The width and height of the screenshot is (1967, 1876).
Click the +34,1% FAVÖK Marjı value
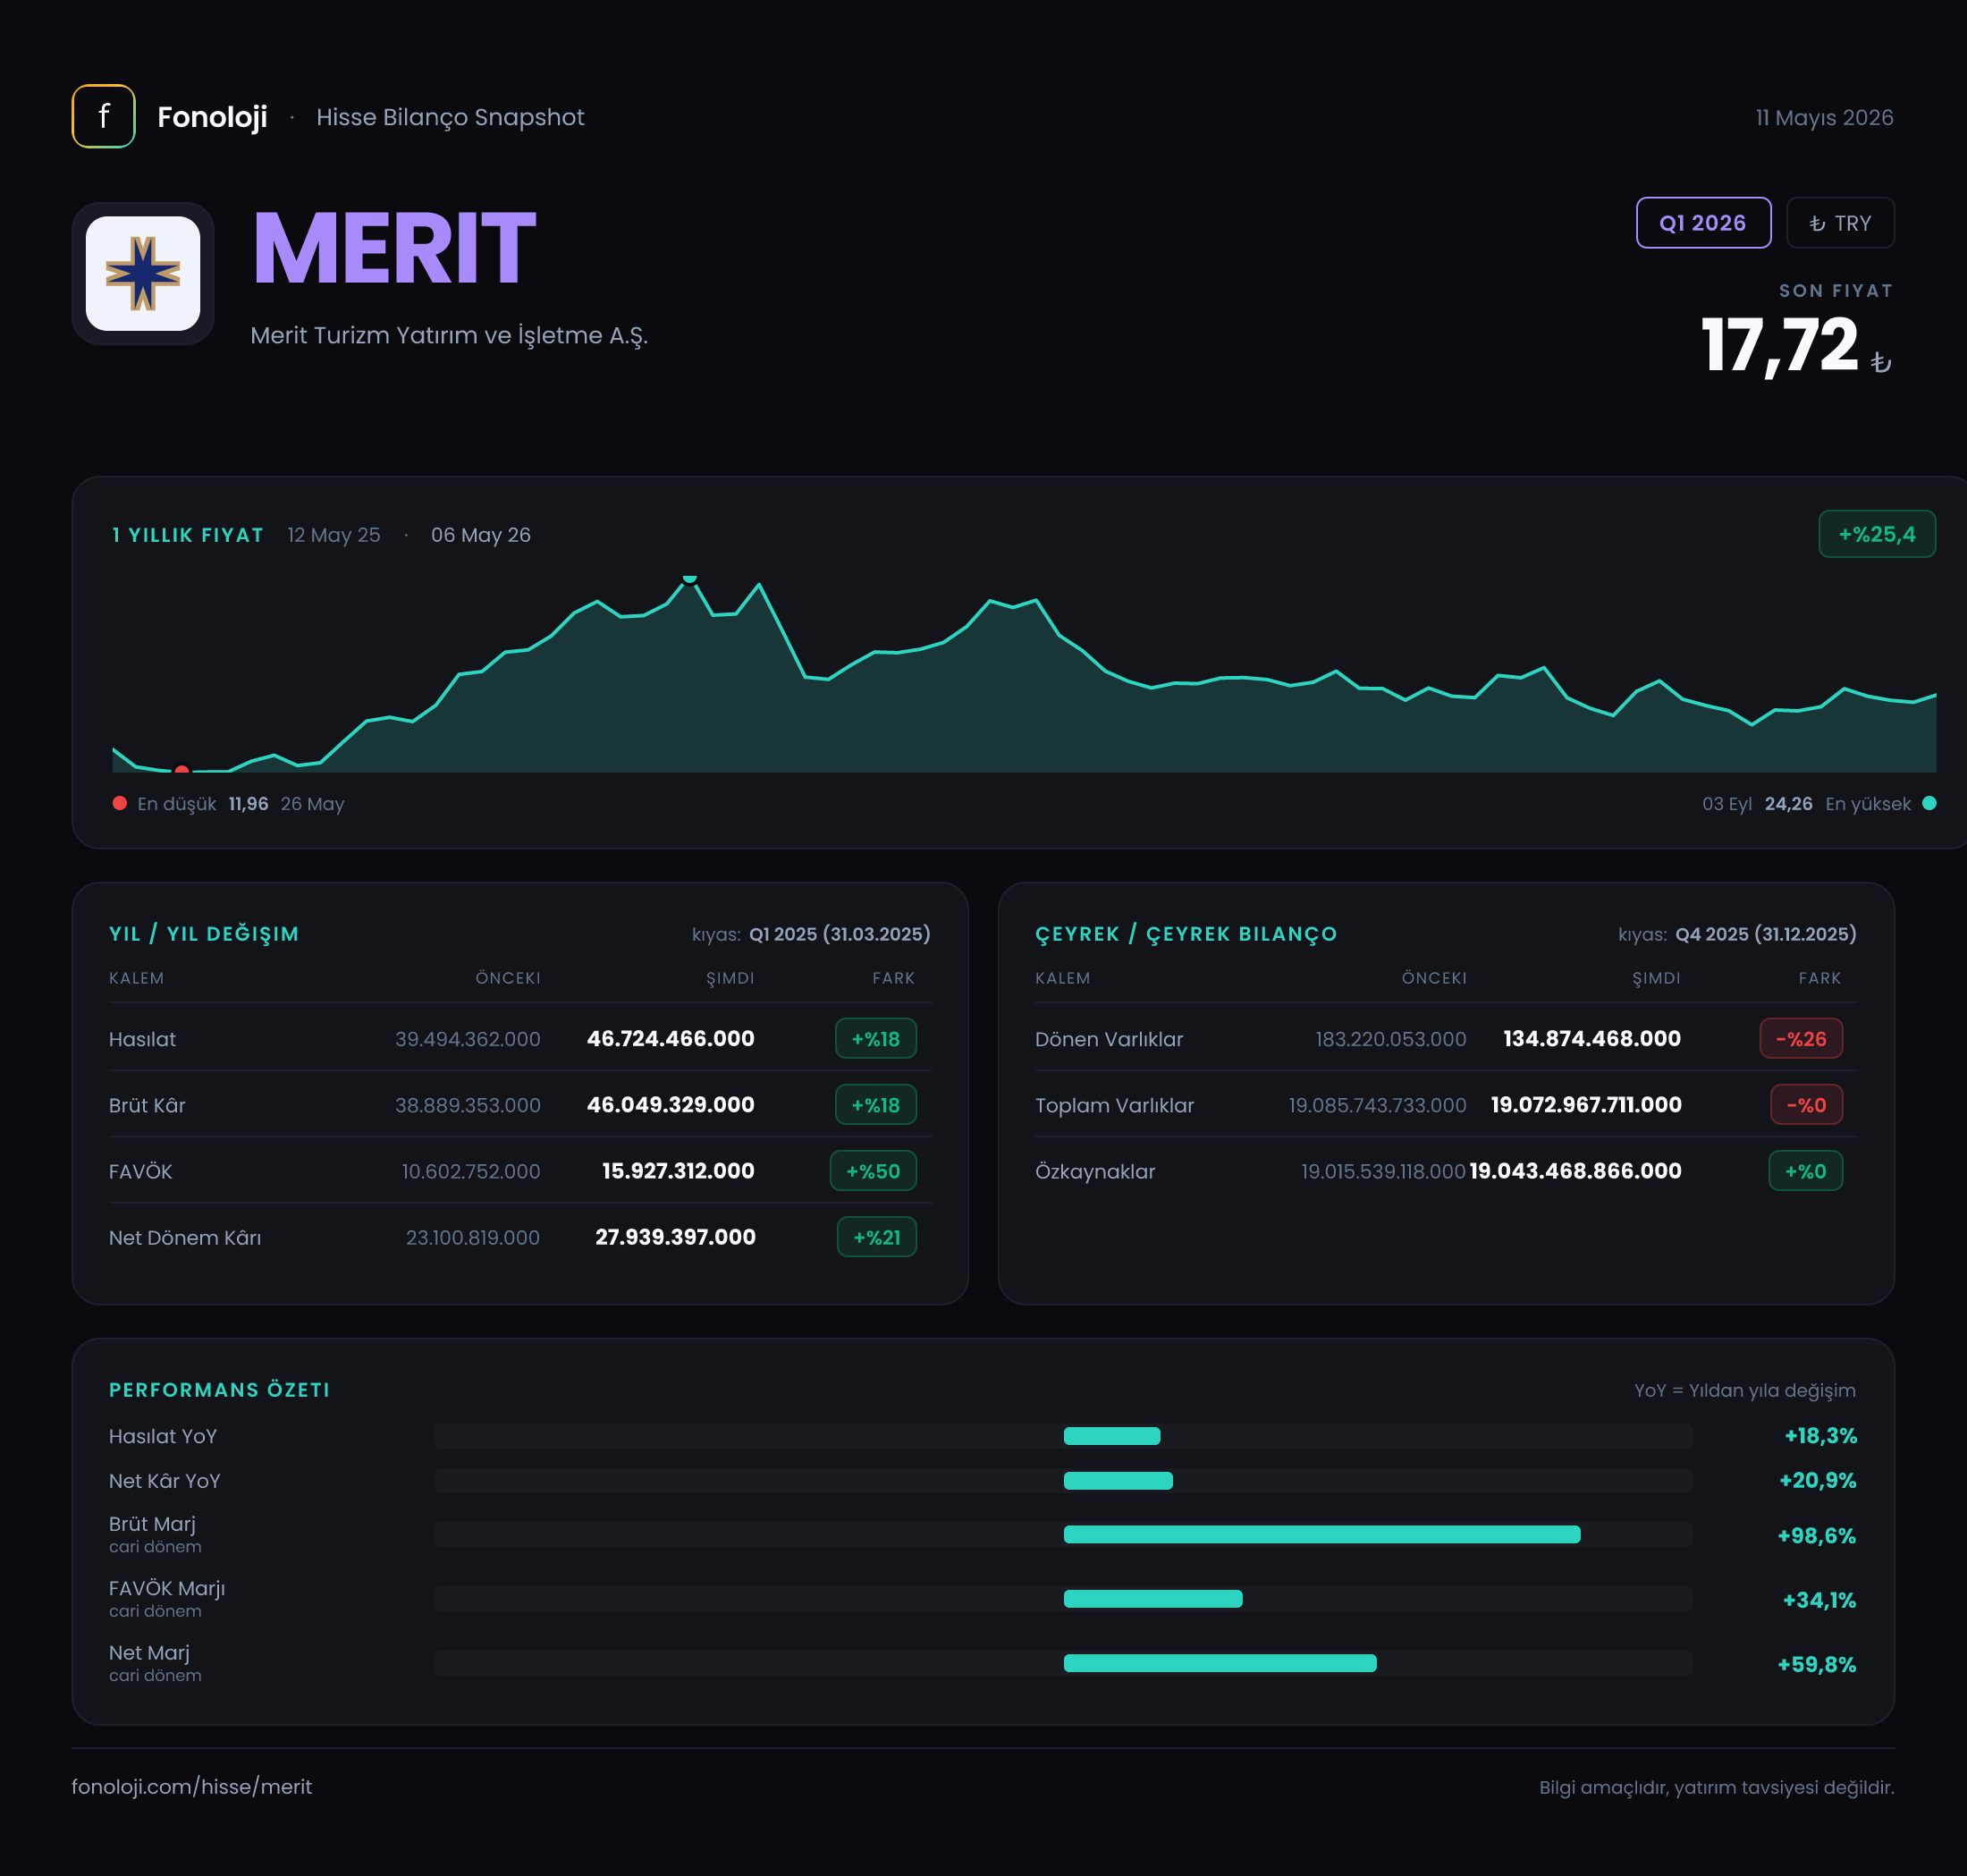click(1819, 1600)
